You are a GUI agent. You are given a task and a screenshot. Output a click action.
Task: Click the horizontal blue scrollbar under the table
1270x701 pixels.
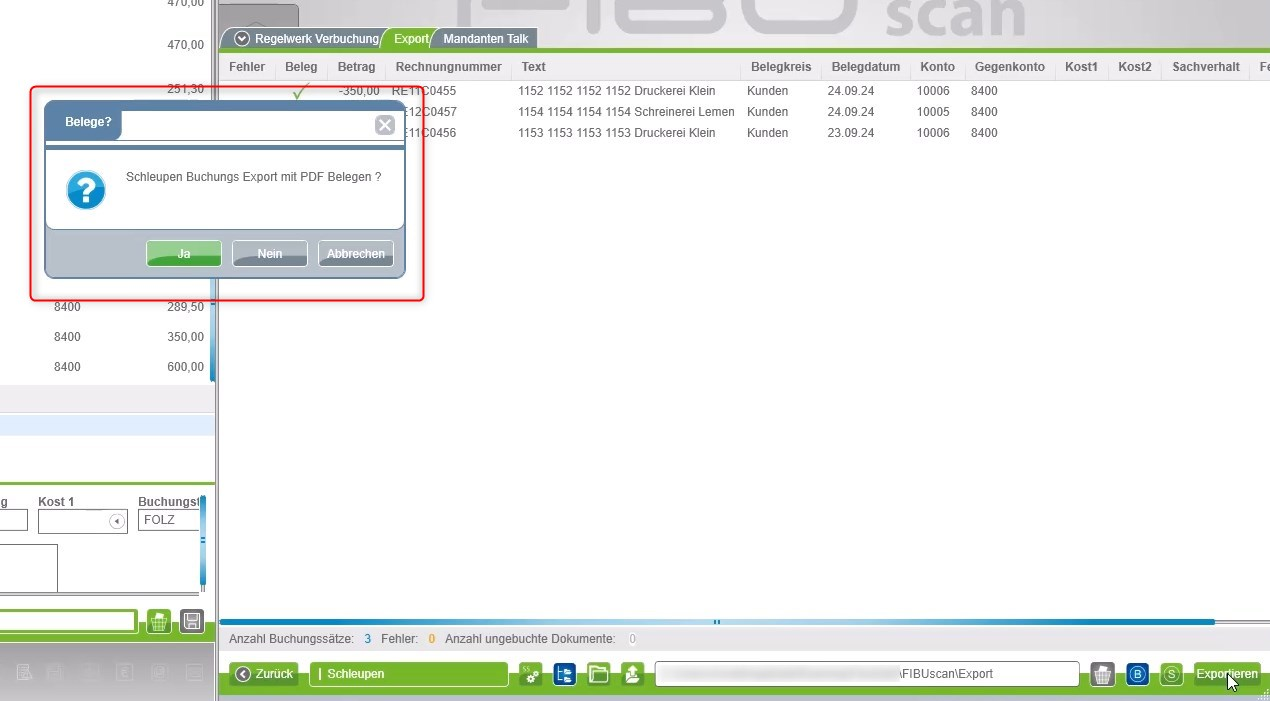click(x=716, y=622)
